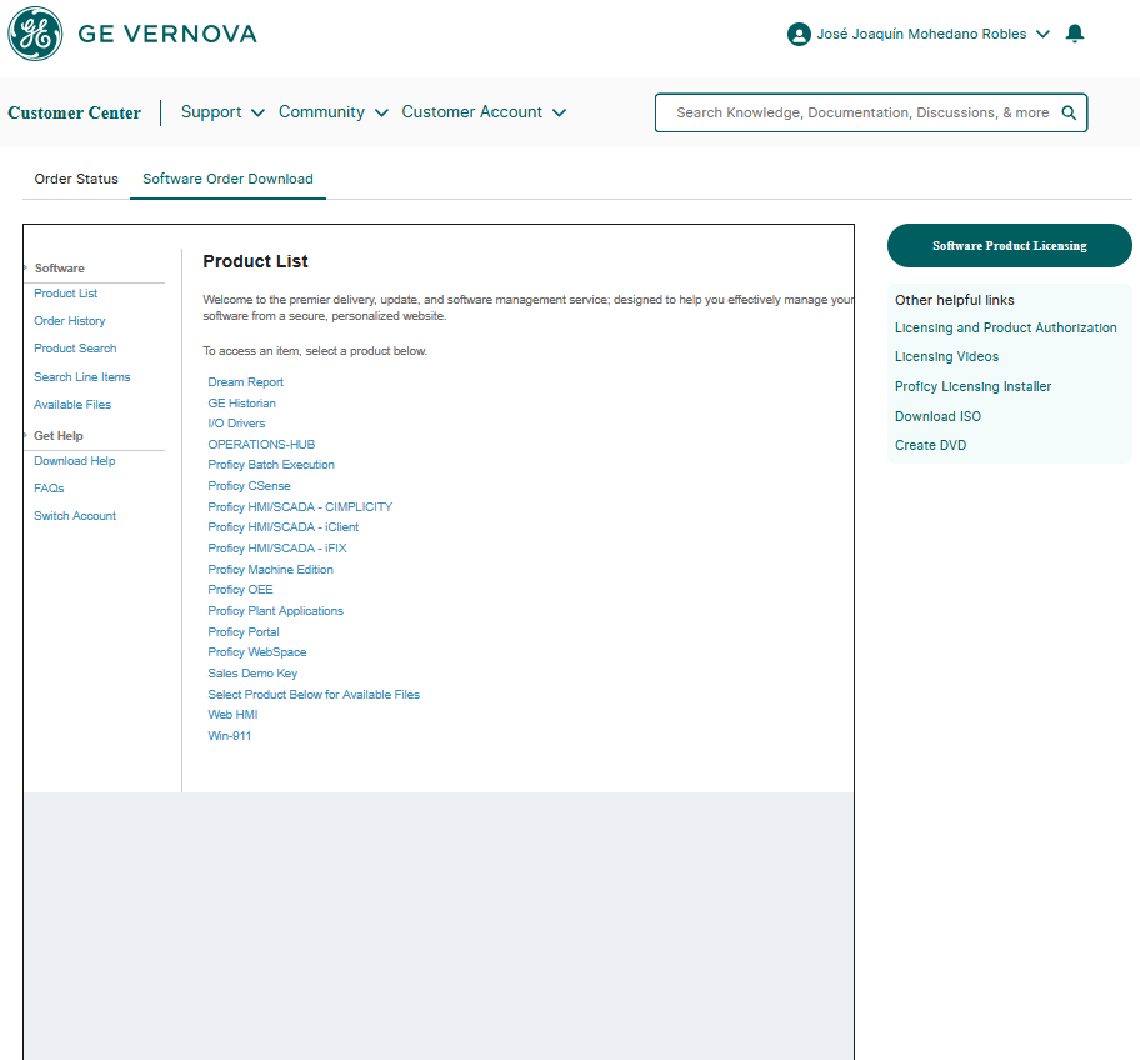Select Proficy HMI/SCADA - iFIX
The image size is (1140, 1060).
(x=278, y=548)
